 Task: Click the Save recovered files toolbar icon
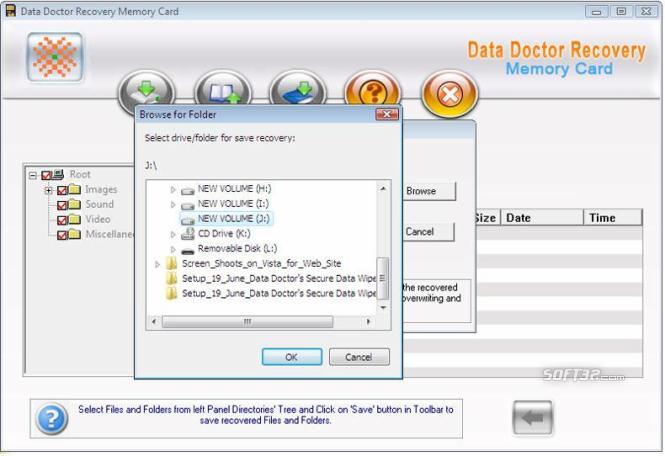click(x=147, y=92)
